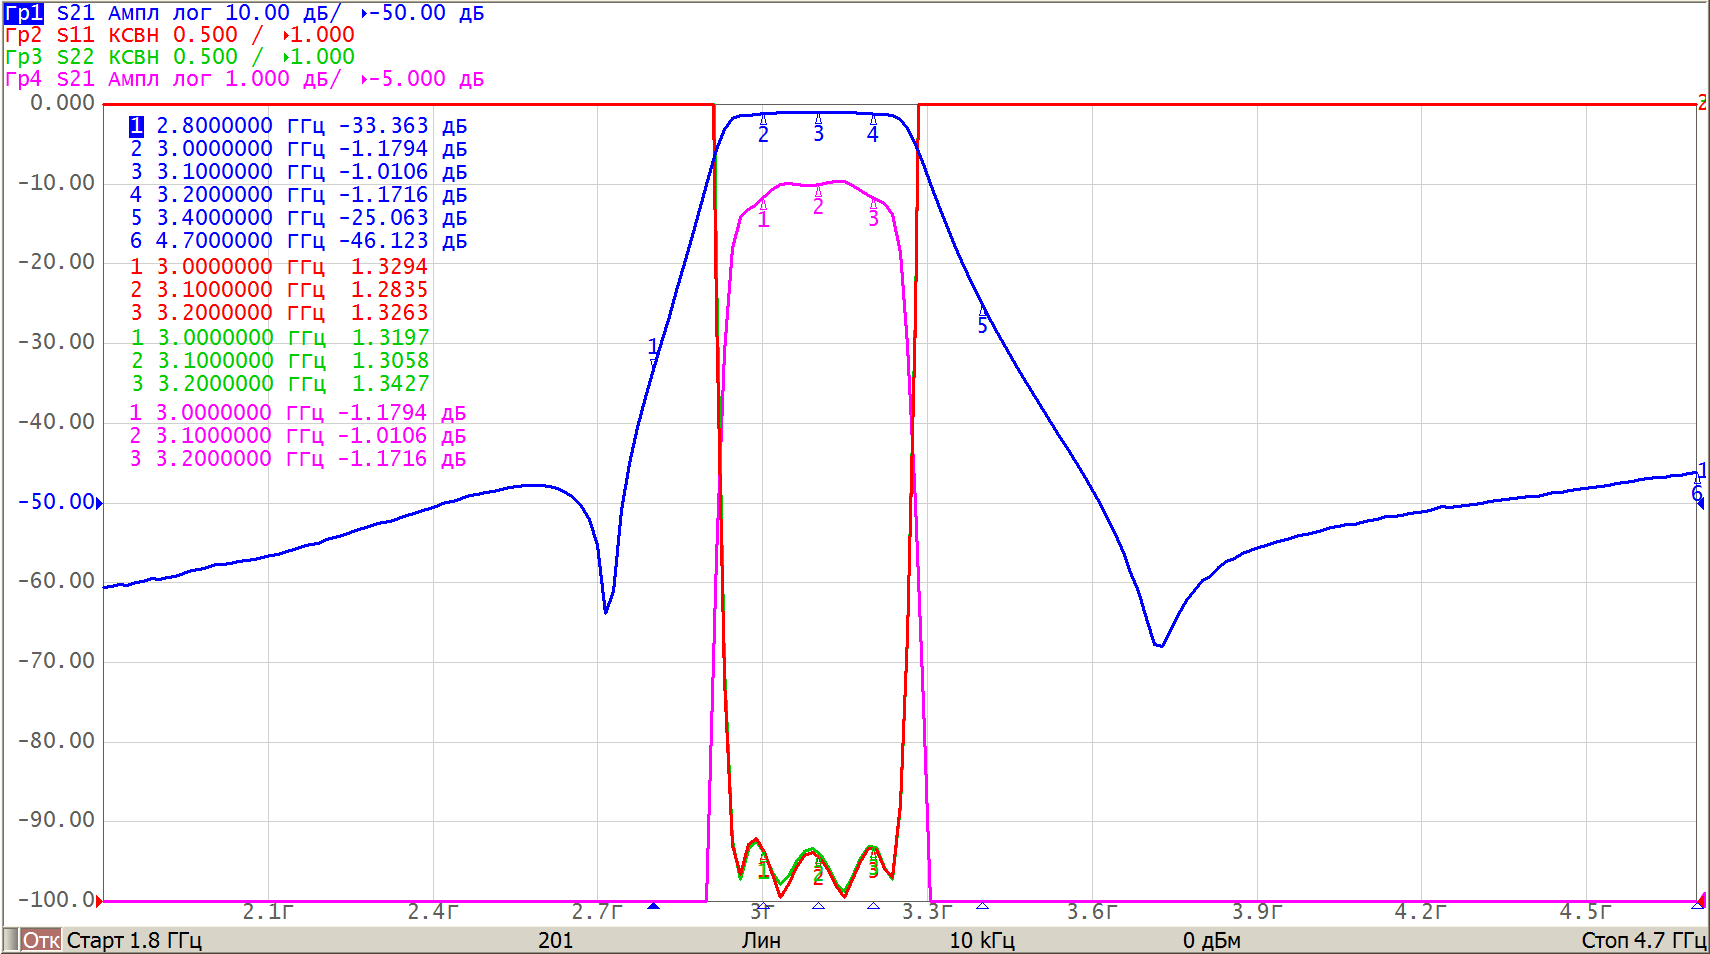The height and width of the screenshot is (954, 1710).
Task: Click the 201 points count in status bar
Action: pyautogui.click(x=555, y=940)
